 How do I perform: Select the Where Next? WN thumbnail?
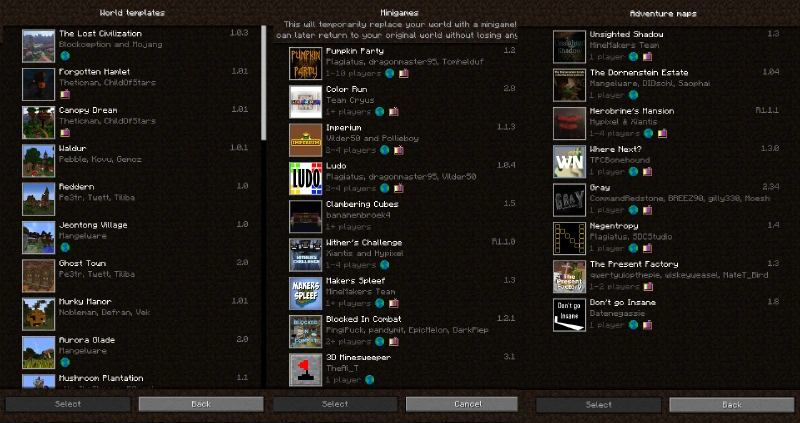coord(569,161)
